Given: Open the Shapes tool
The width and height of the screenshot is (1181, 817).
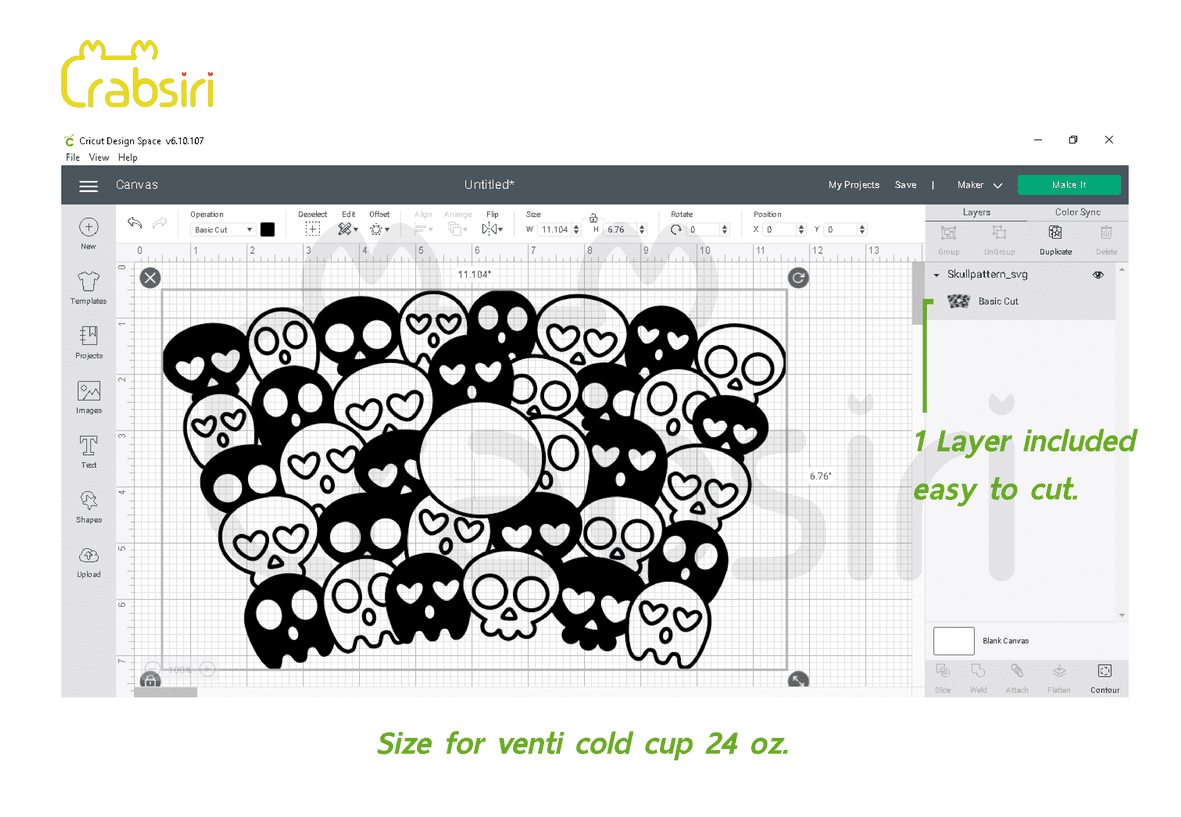Looking at the screenshot, I should [88, 505].
